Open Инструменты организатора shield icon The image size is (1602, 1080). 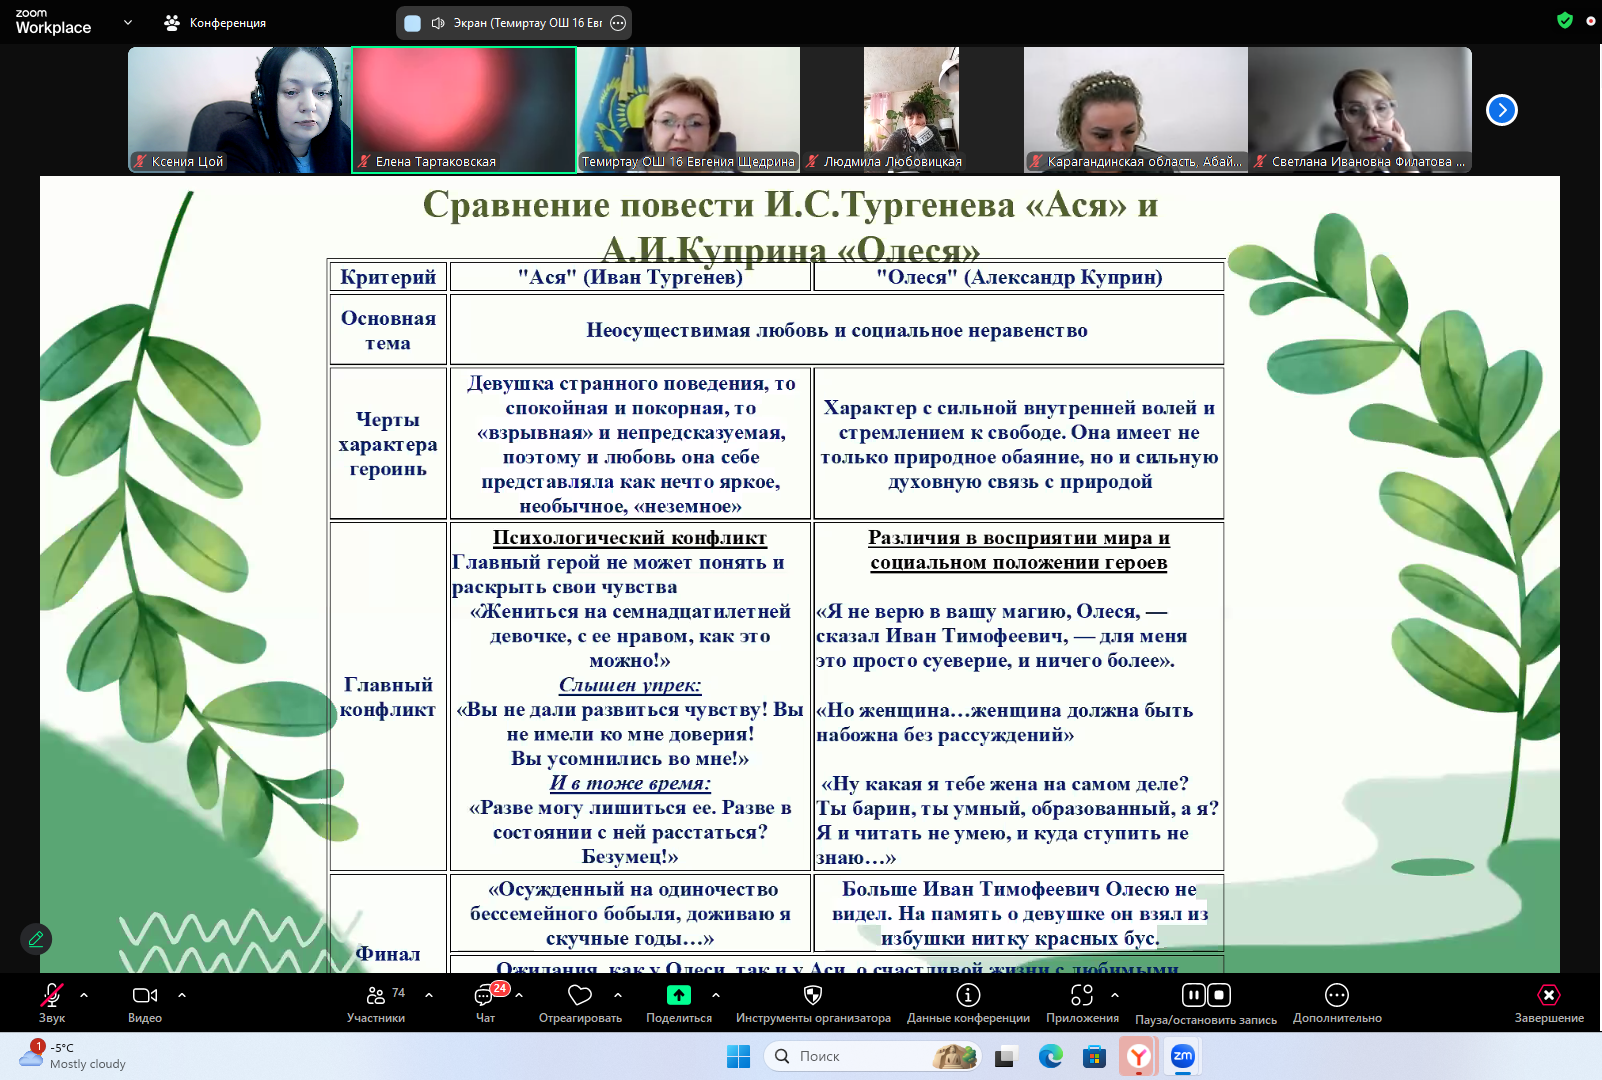tap(813, 996)
